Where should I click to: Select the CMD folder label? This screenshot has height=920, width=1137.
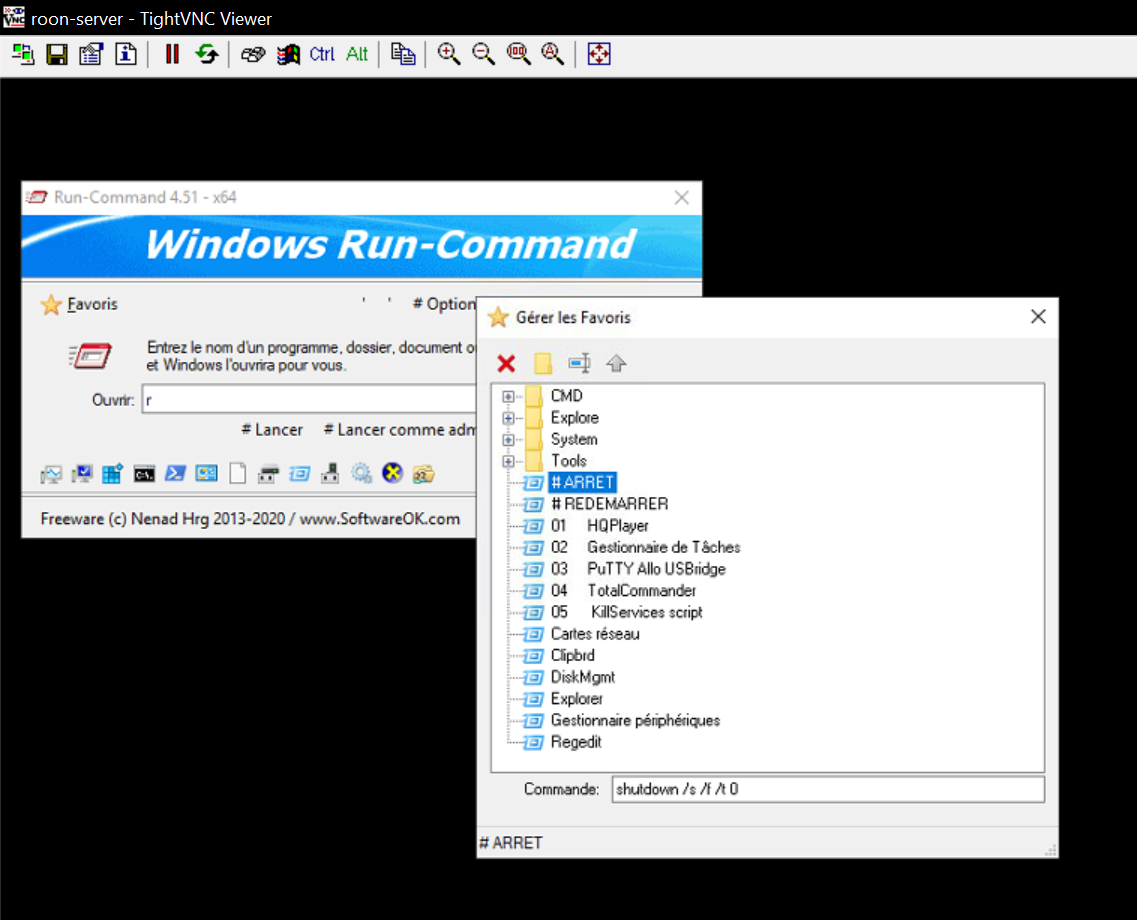(x=566, y=396)
